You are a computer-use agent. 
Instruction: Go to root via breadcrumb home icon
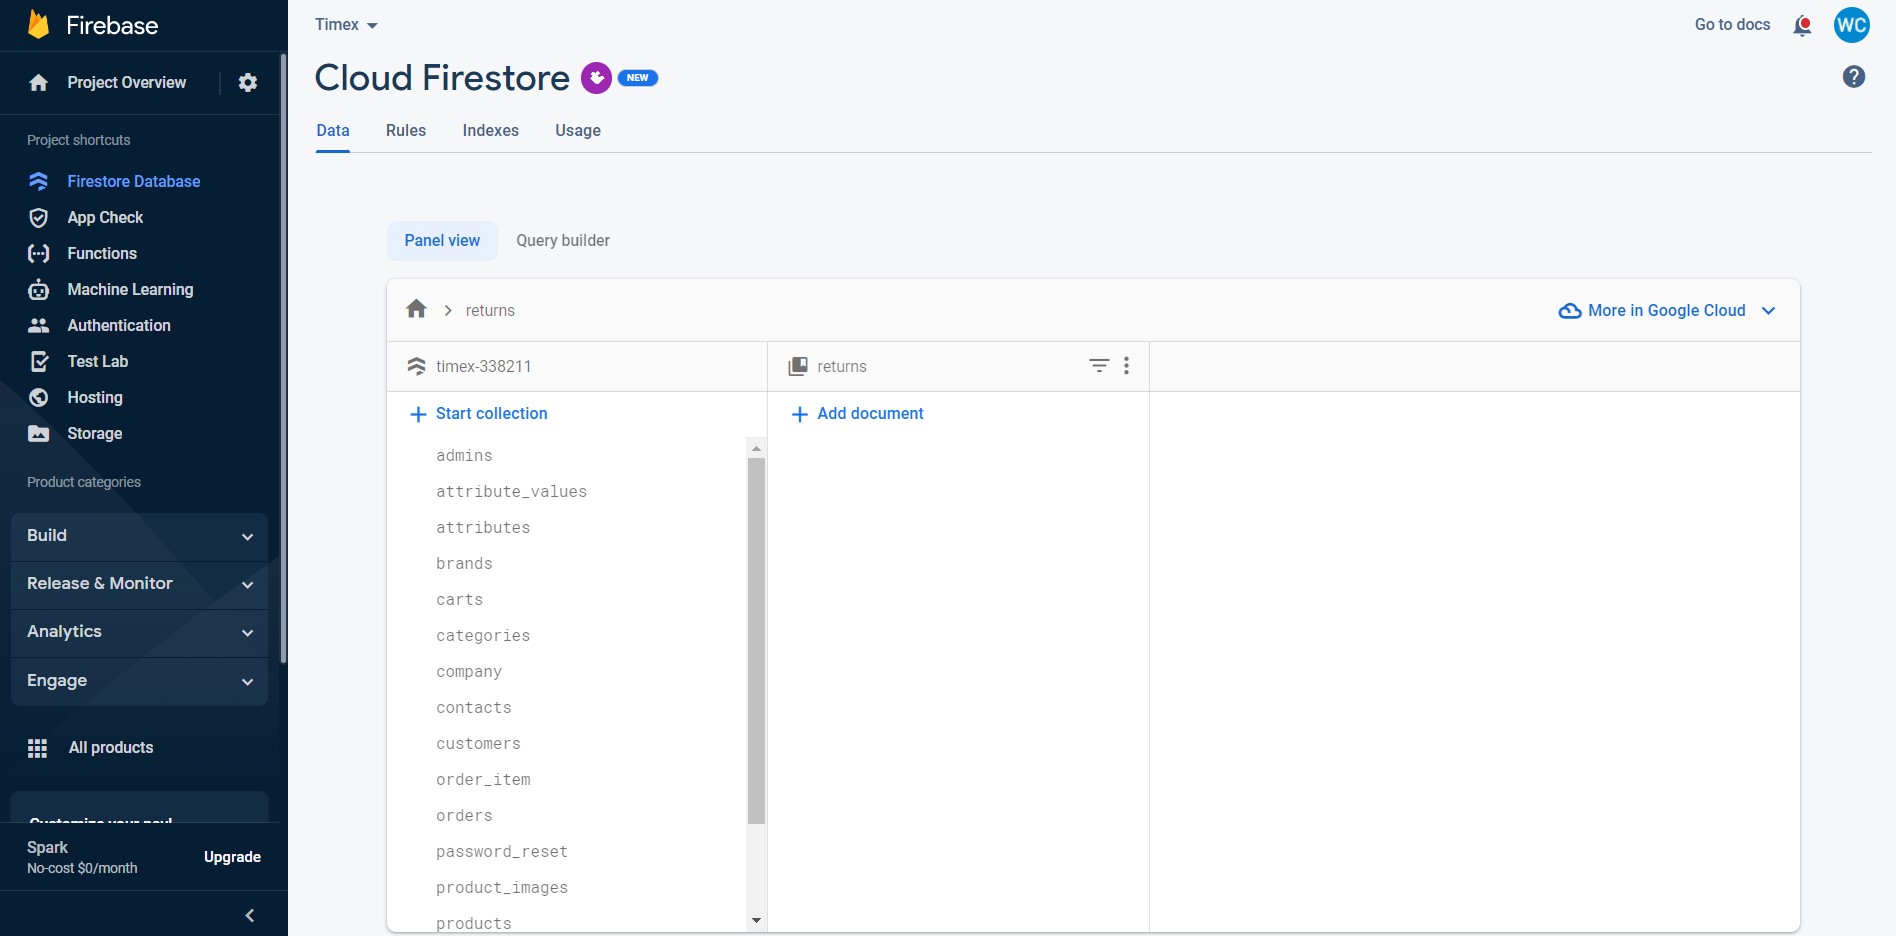pos(417,309)
